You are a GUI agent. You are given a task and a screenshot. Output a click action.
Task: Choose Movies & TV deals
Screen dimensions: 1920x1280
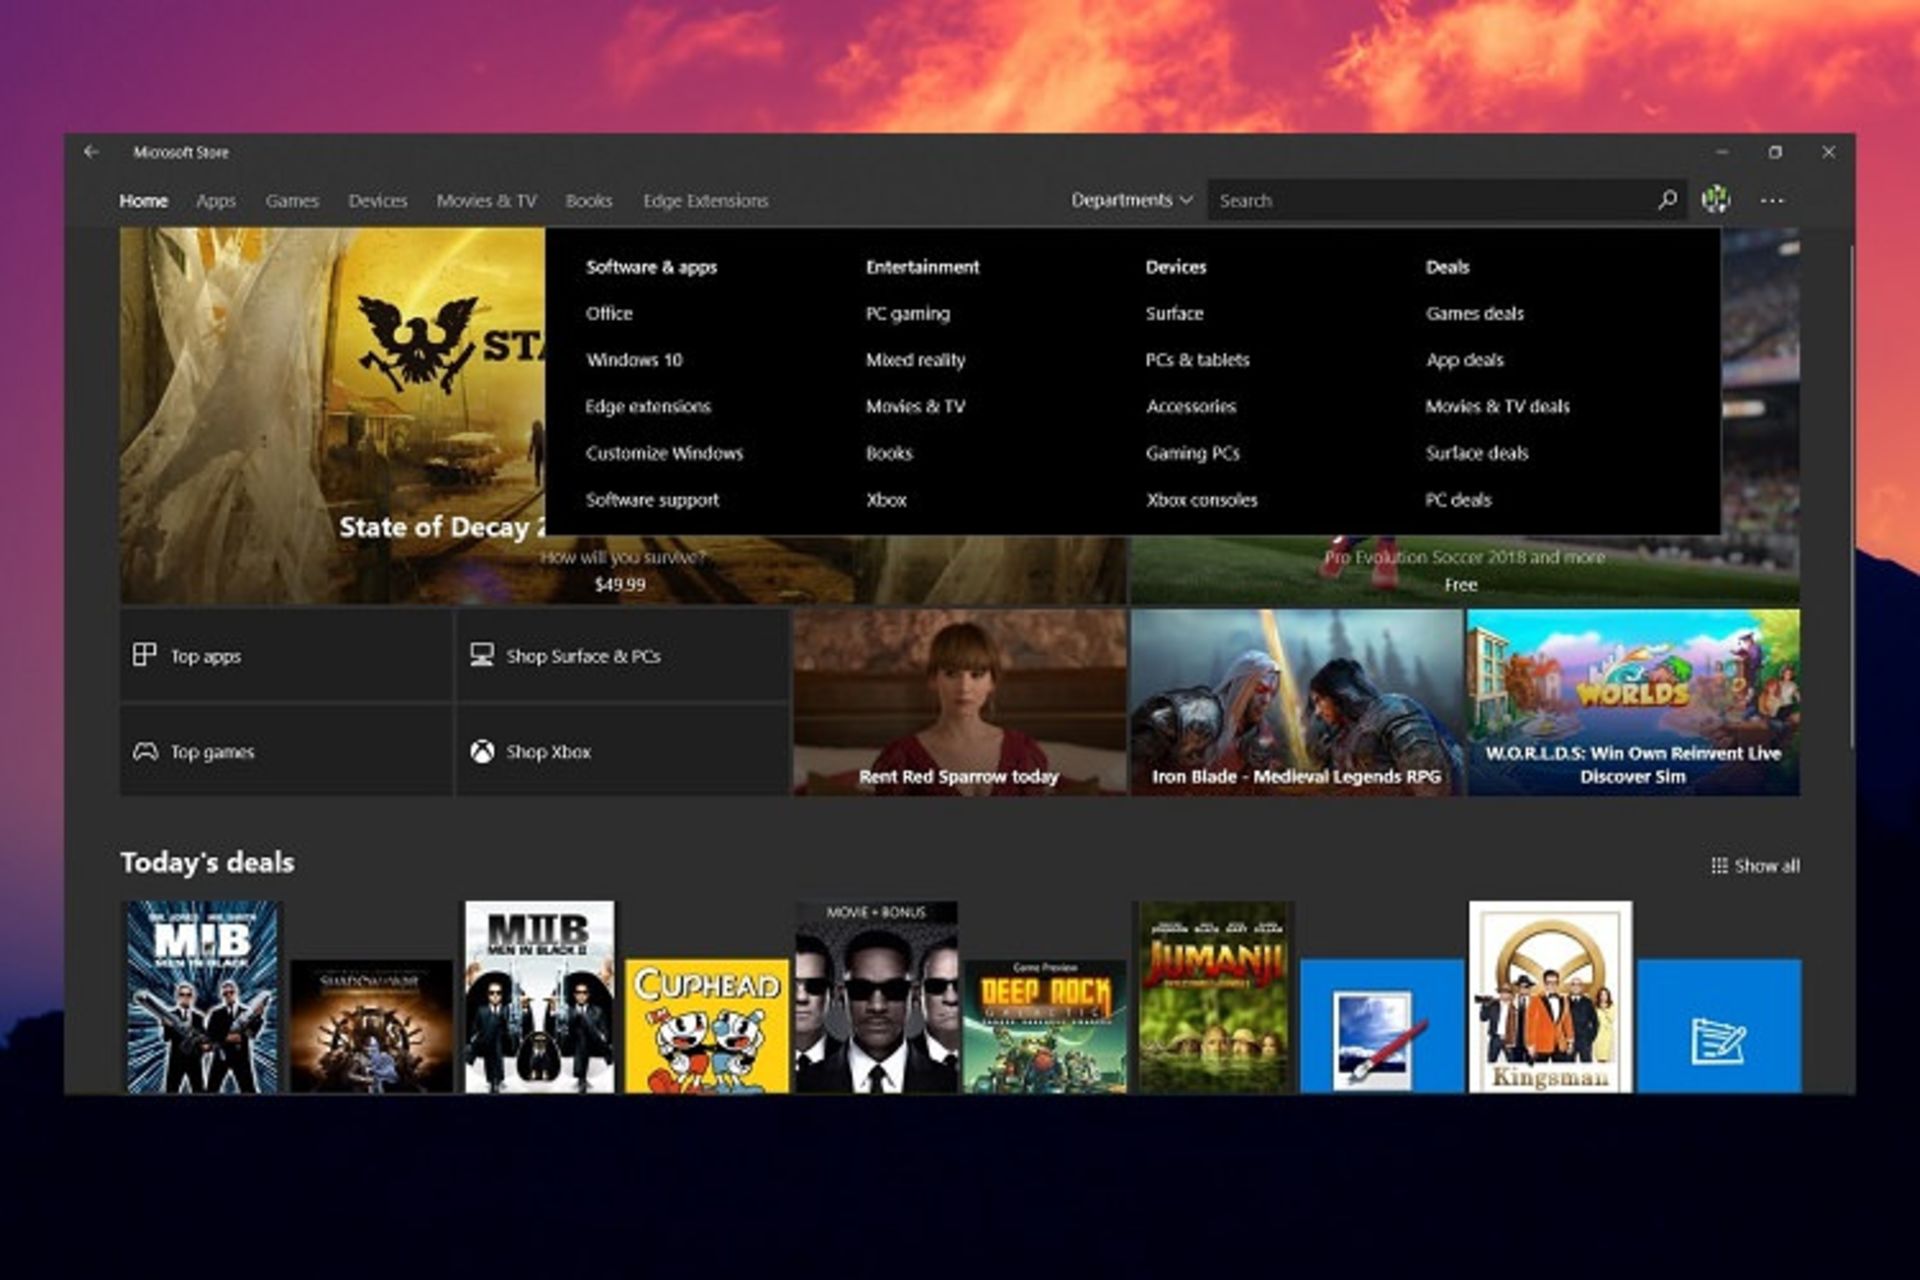(1498, 406)
